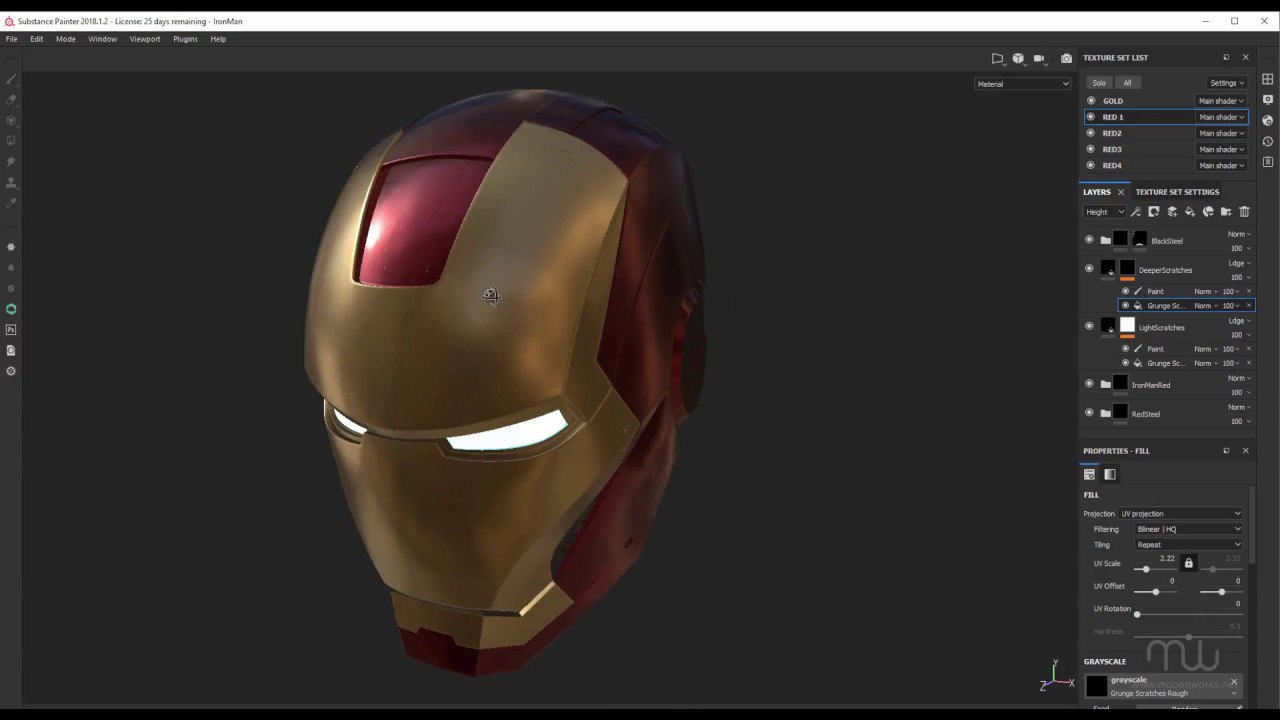Viewport: 1280px width, 720px height.
Task: Click the Add layer icon in Layers toolbar
Action: point(1172,212)
